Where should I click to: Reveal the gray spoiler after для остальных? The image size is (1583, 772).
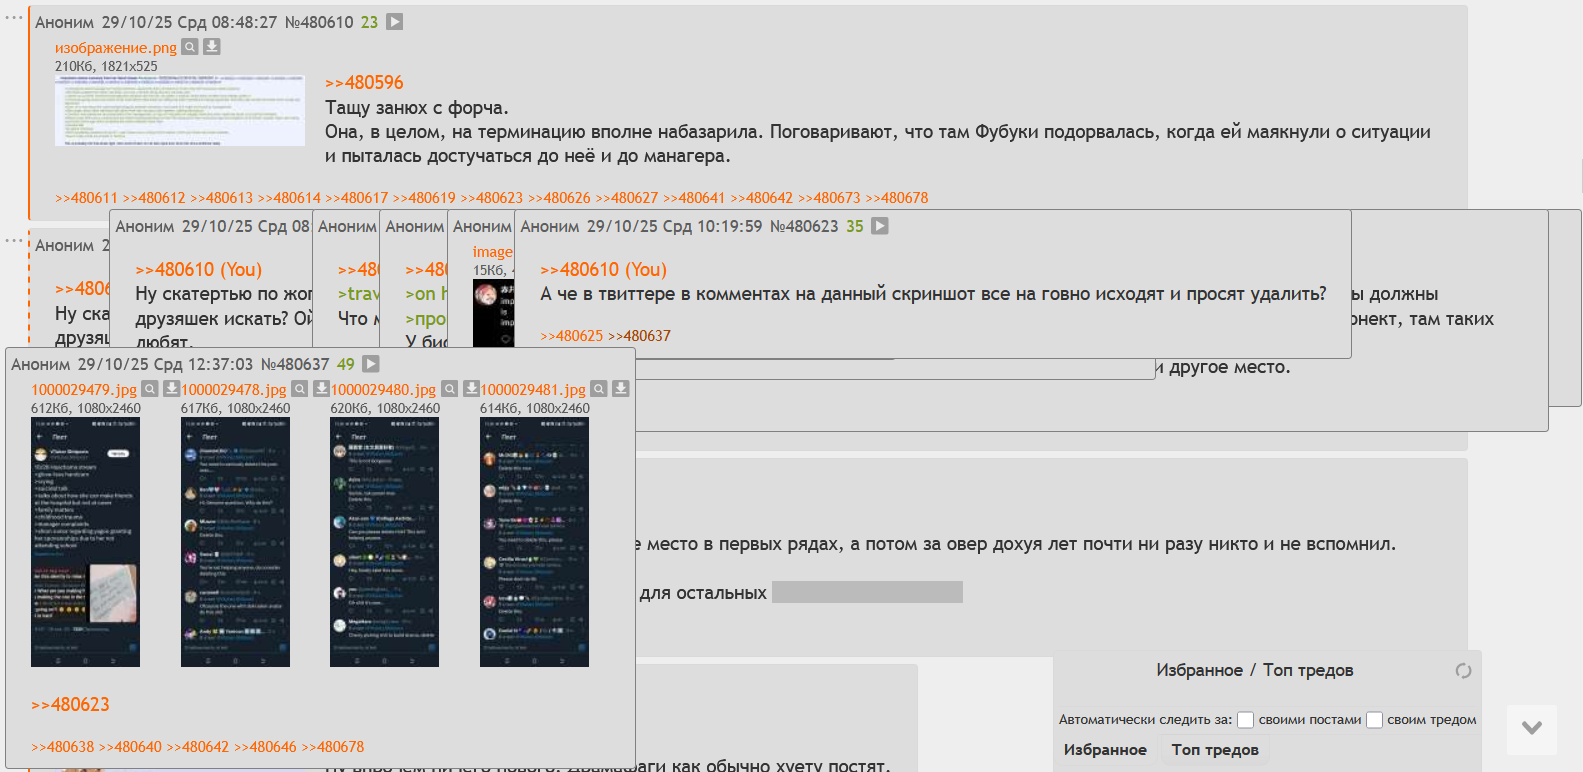pos(867,592)
